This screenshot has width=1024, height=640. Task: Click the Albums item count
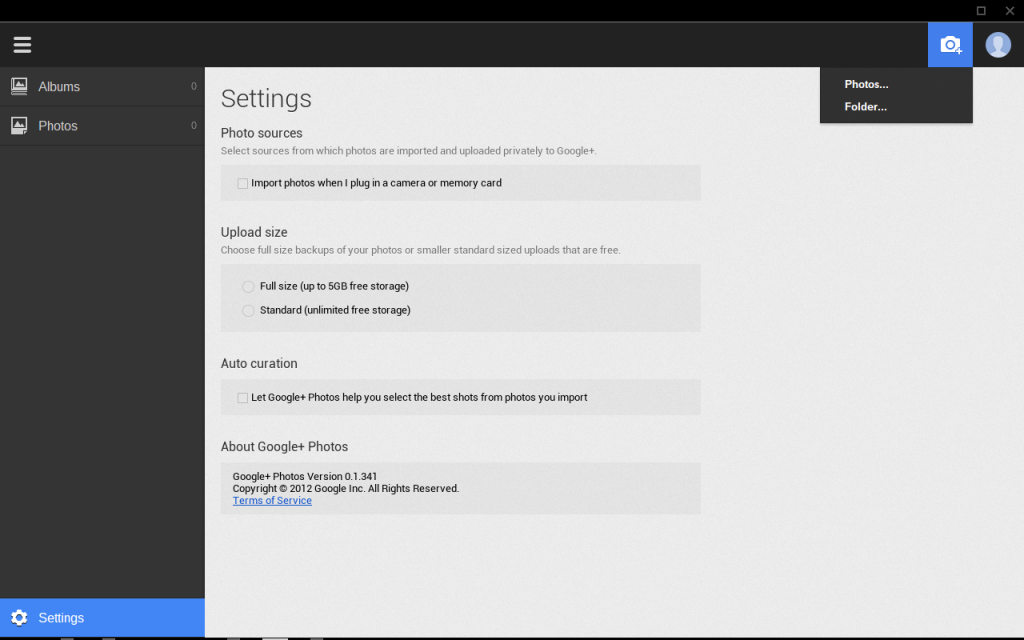pos(194,87)
